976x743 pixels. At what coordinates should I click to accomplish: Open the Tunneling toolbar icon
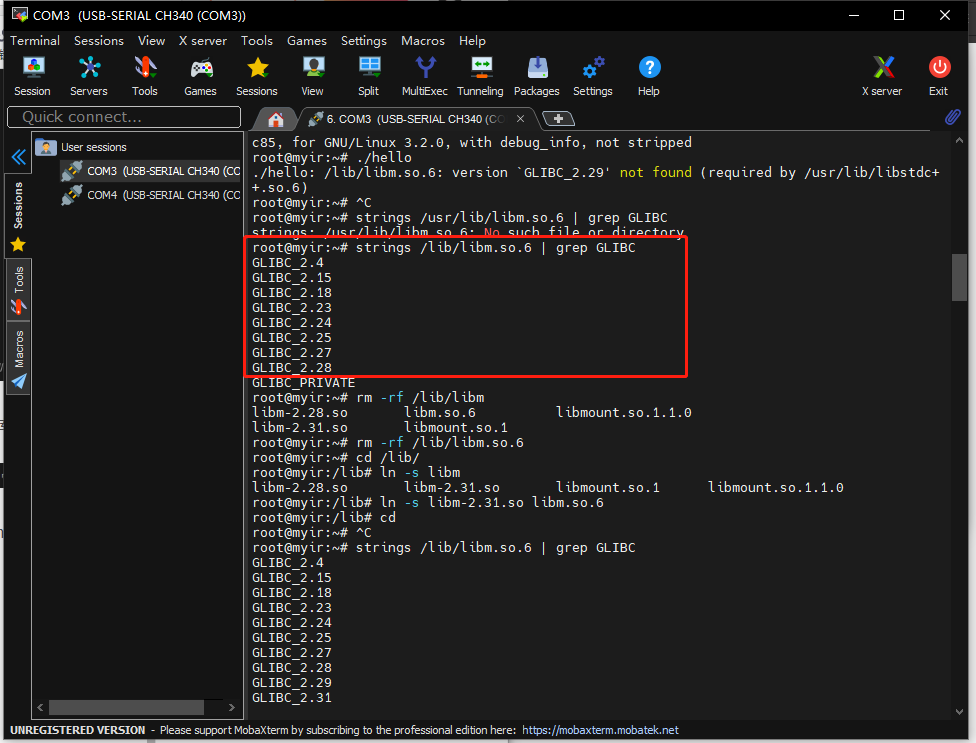(x=481, y=76)
